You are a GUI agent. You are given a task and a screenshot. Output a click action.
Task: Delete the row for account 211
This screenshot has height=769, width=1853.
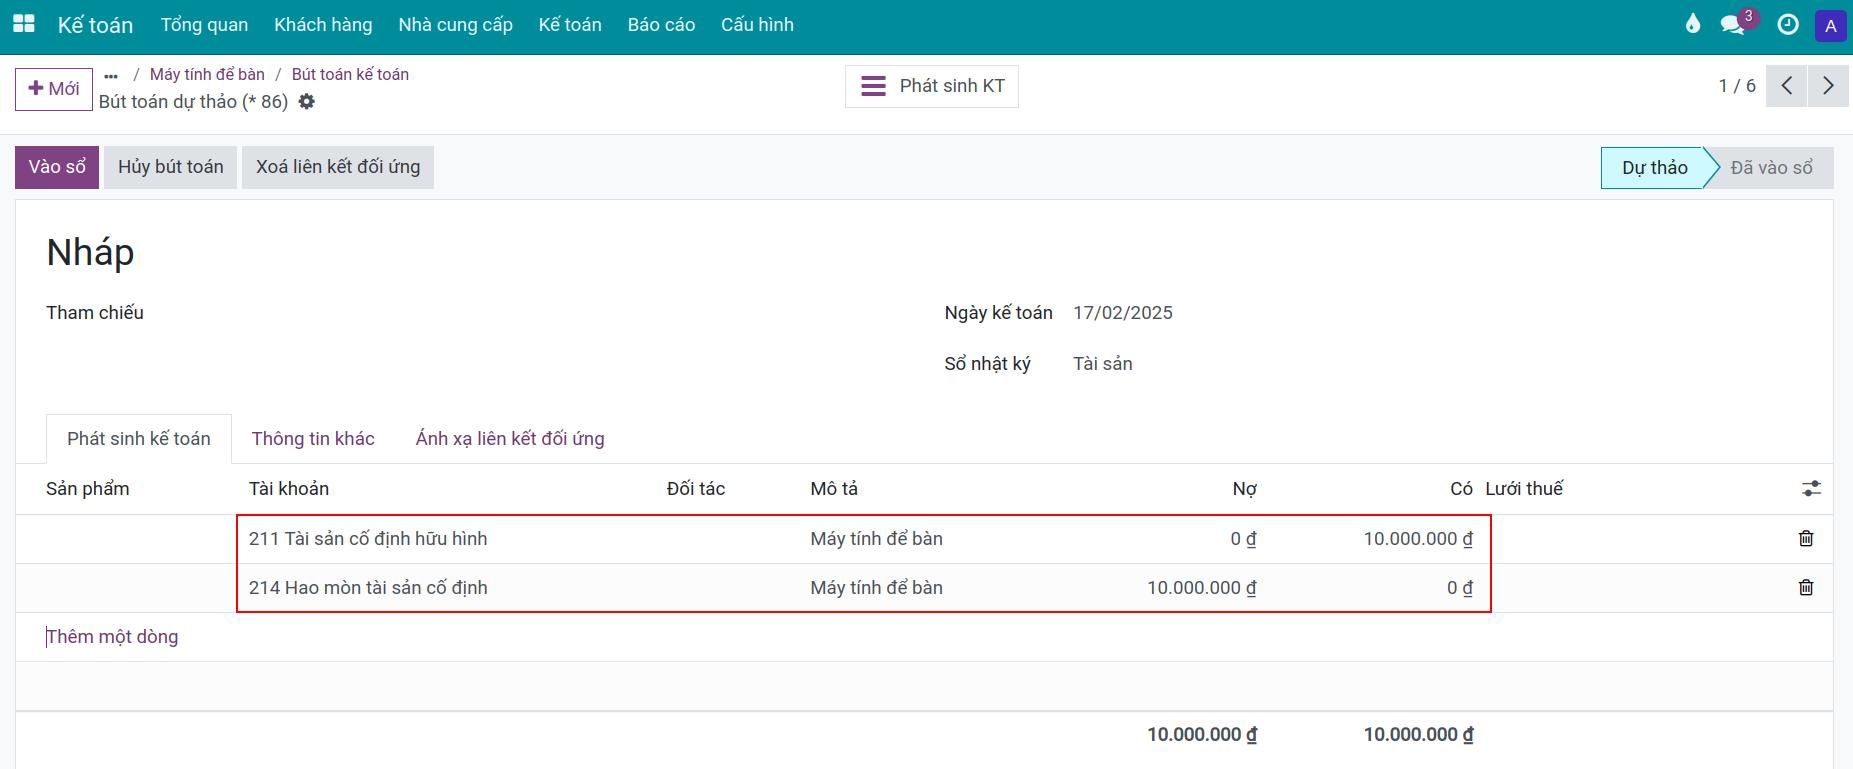1806,538
